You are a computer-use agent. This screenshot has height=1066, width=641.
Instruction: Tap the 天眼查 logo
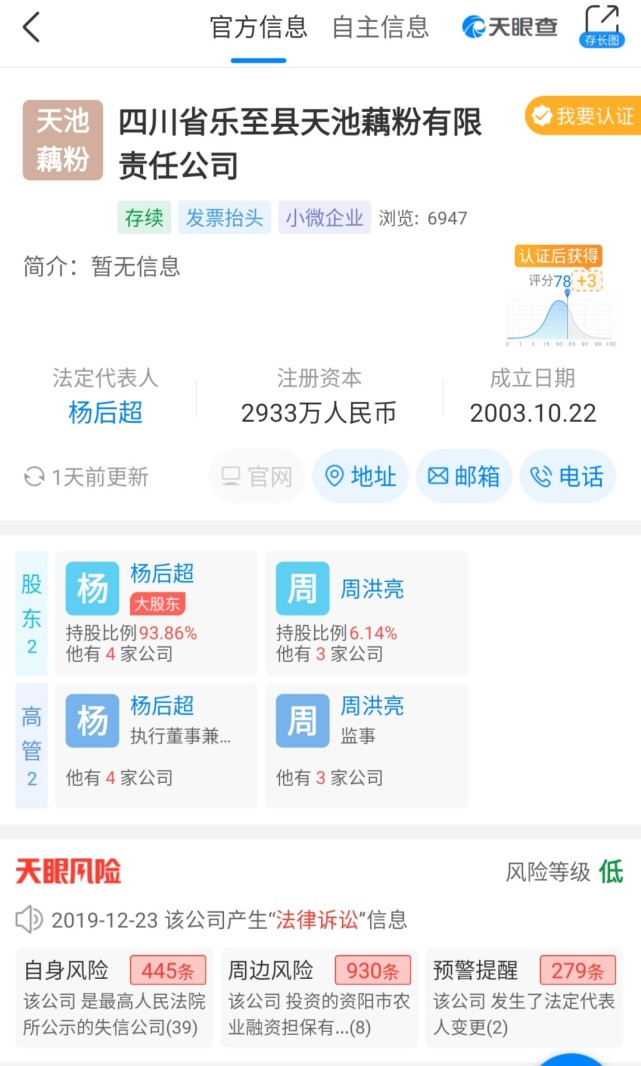click(510, 27)
